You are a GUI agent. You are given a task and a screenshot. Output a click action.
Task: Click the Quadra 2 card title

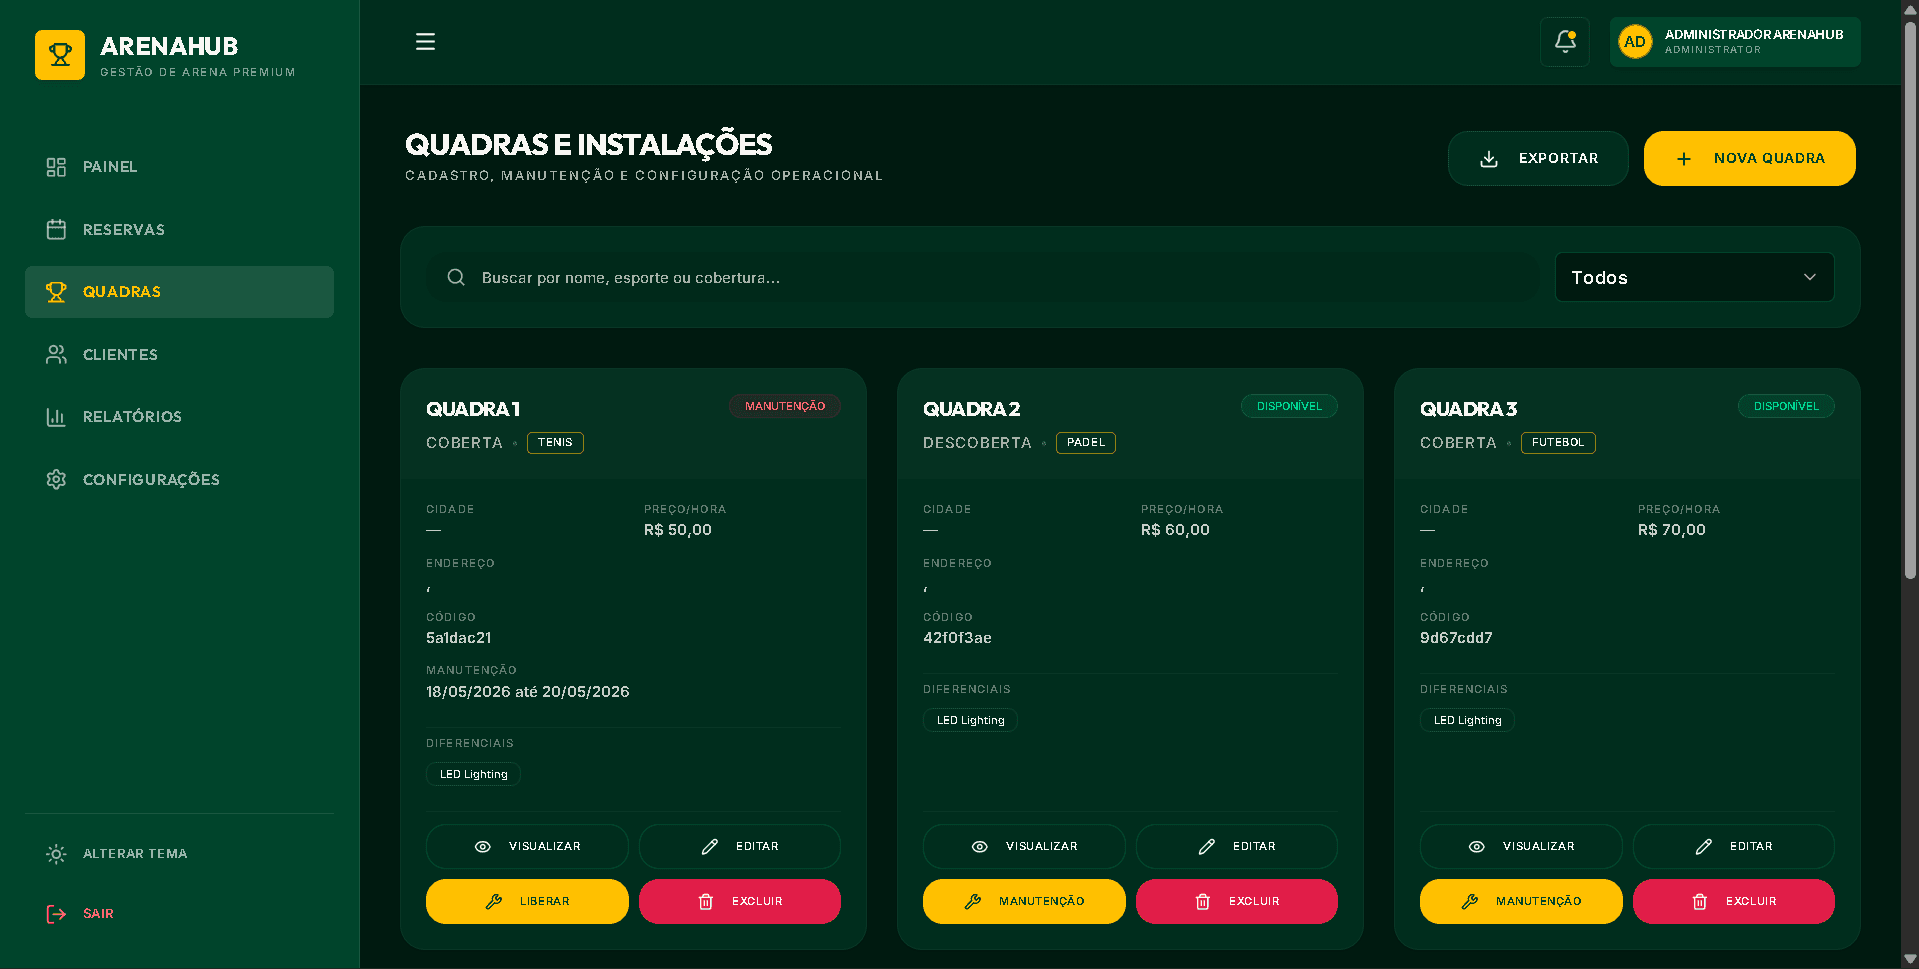pos(971,409)
